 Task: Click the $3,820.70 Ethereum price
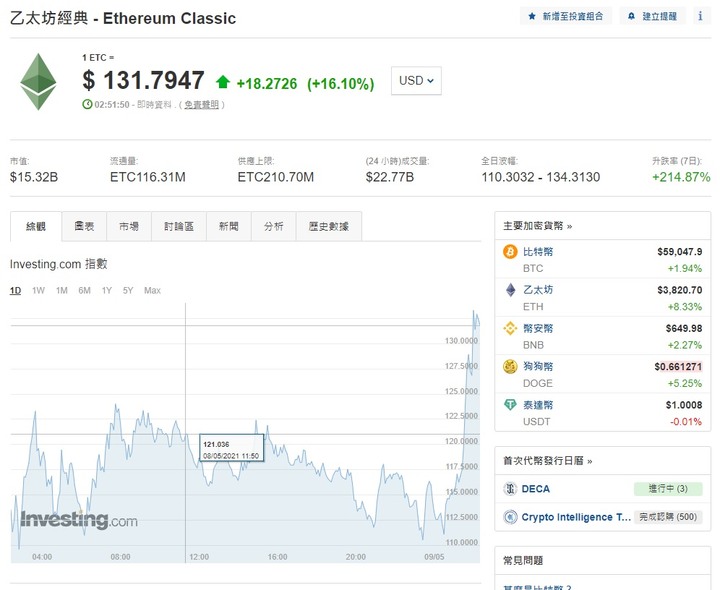[x=680, y=290]
